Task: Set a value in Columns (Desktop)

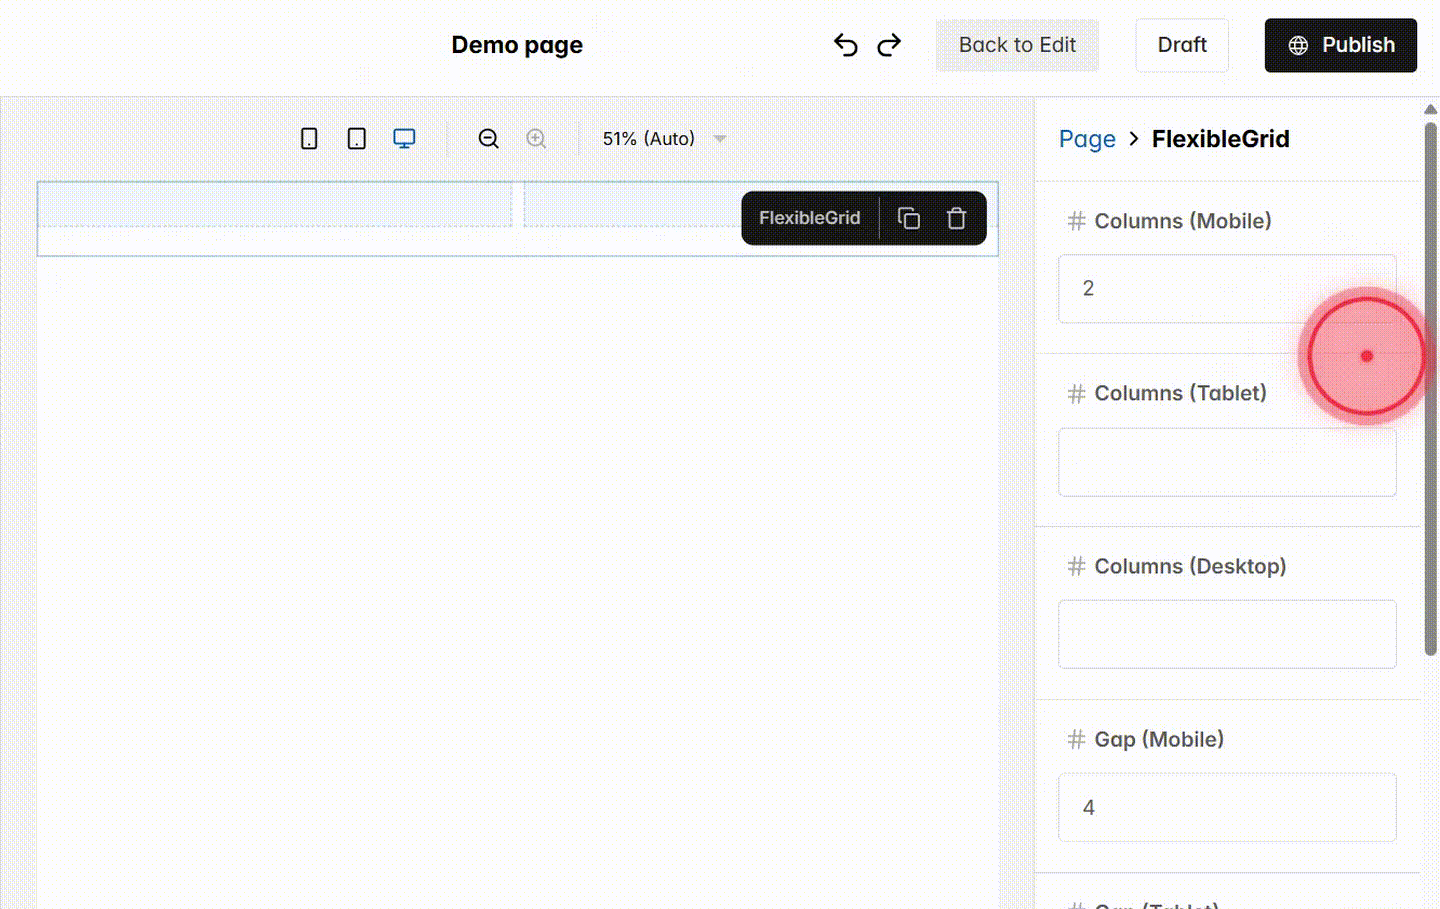Action: coord(1227,634)
